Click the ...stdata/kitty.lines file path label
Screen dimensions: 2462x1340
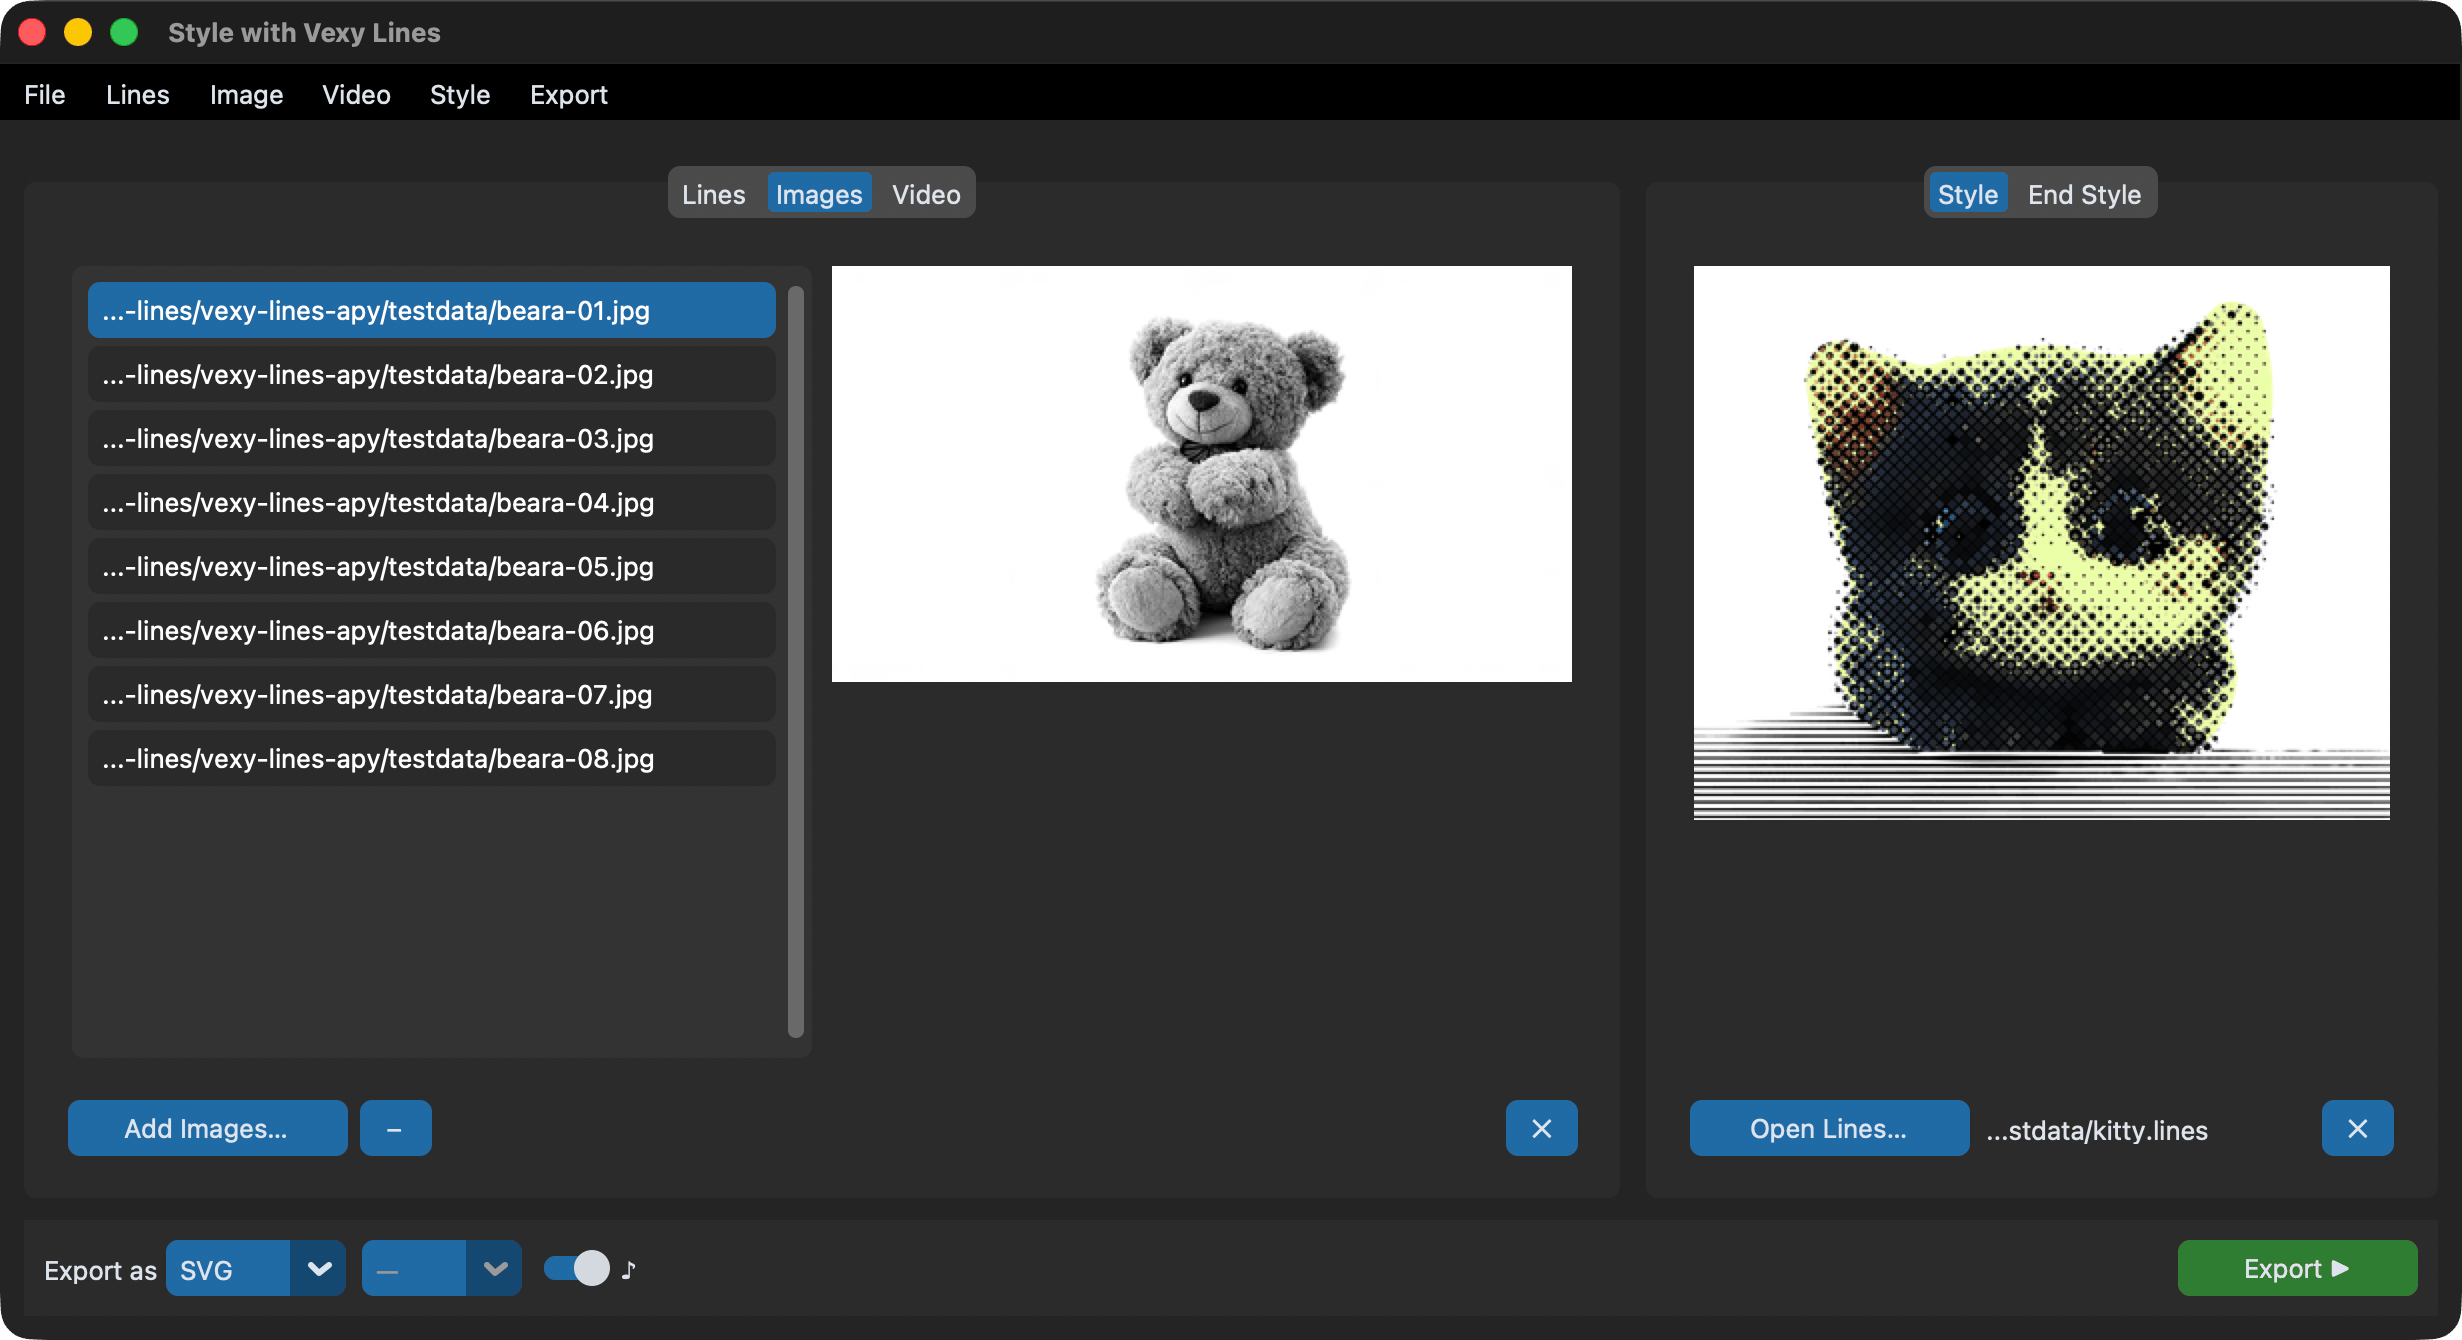tap(2097, 1130)
